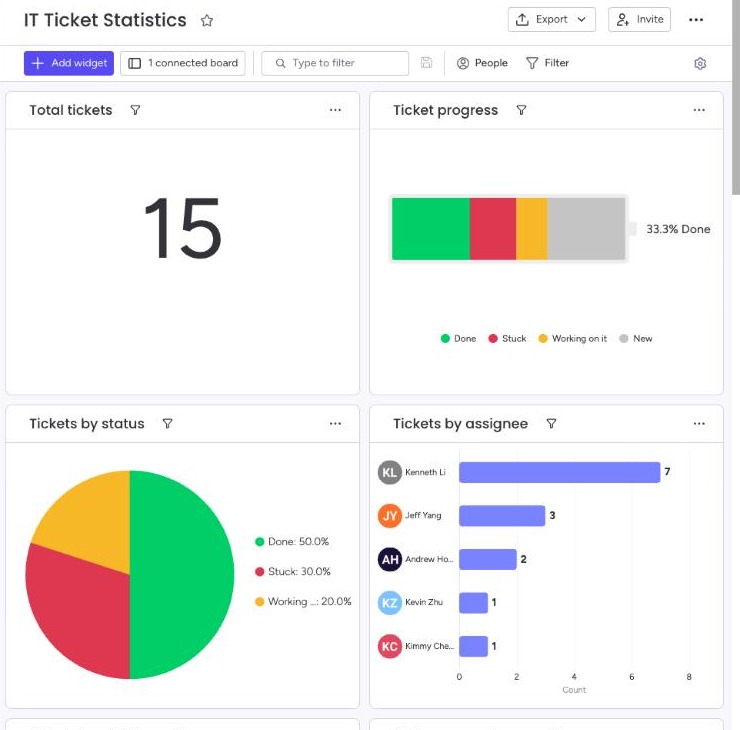The width and height of the screenshot is (740, 730).
Task: Toggle the Stuck: 30.0% pie legend
Action: click(293, 572)
